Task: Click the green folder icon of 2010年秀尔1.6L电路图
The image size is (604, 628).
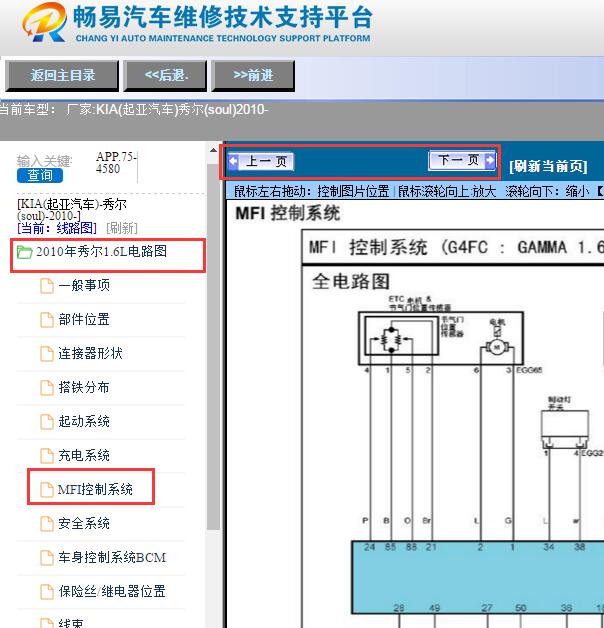Action: point(24,252)
